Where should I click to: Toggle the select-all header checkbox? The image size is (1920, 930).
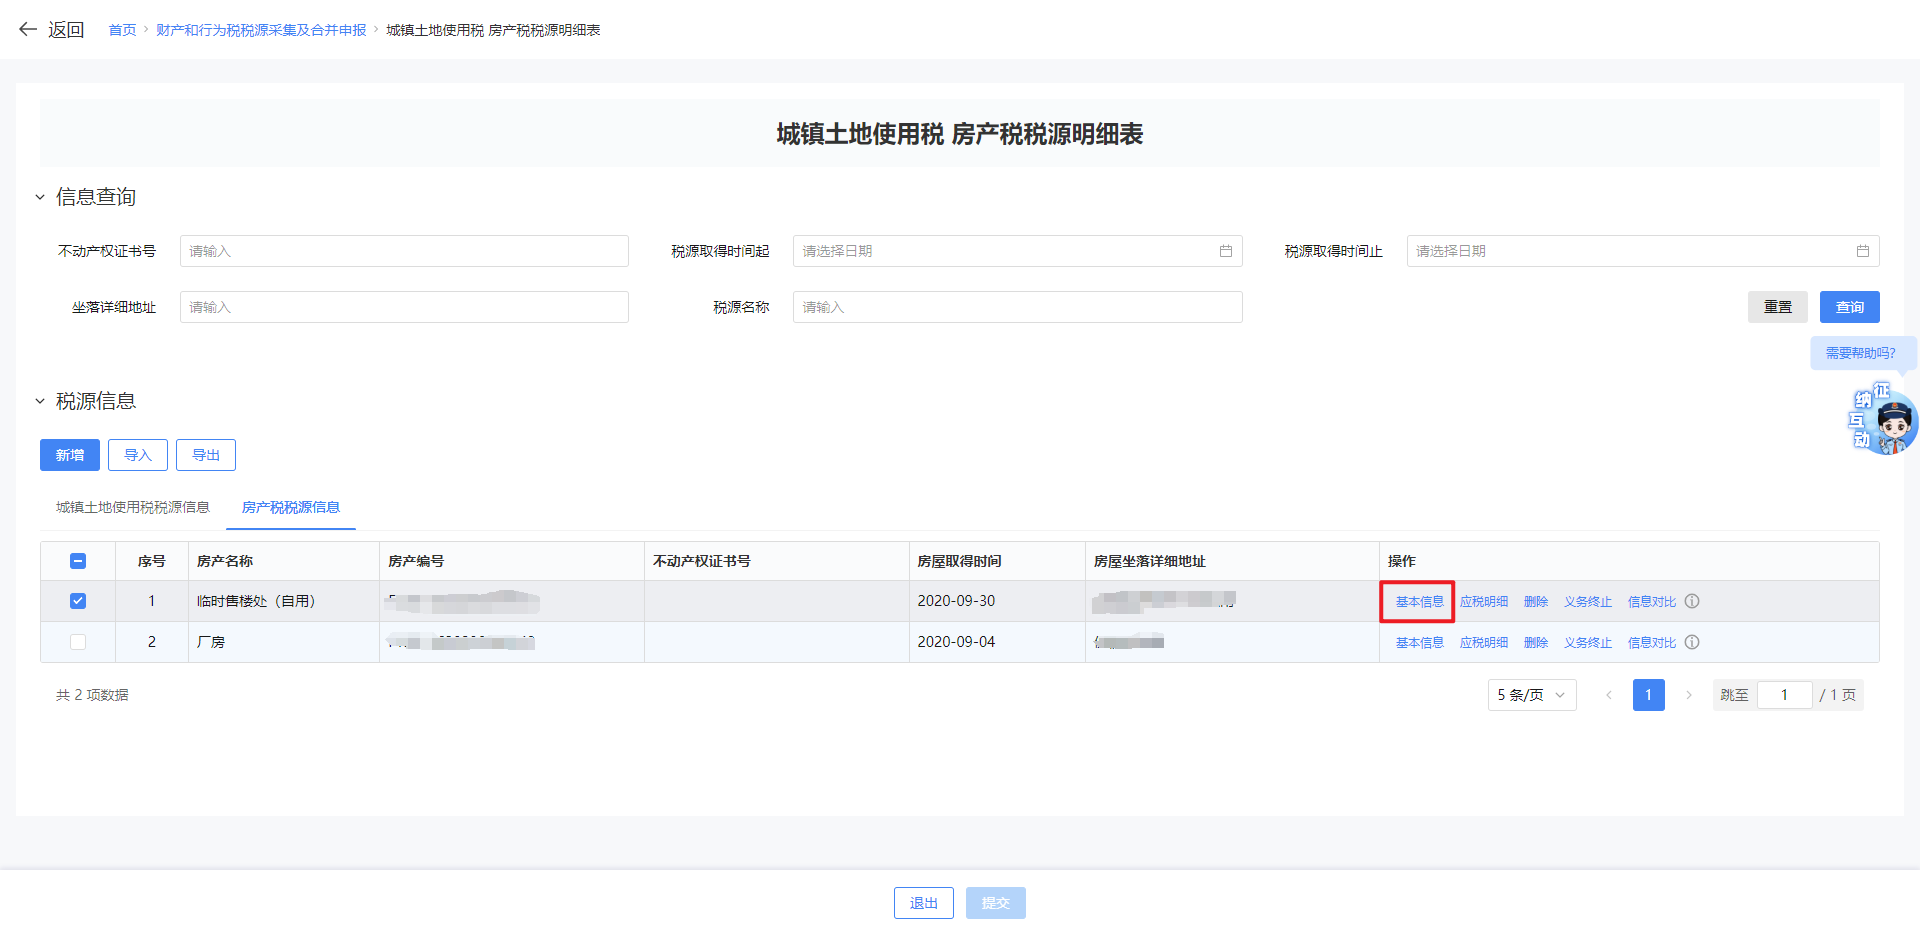[78, 561]
